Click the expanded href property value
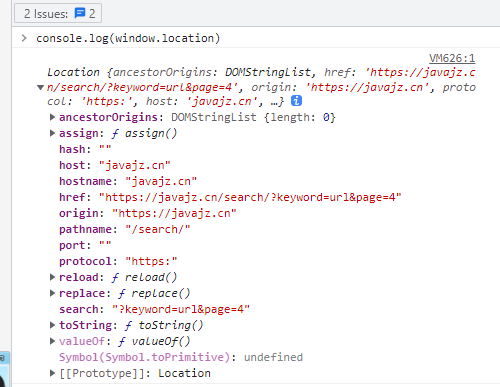 (250, 197)
